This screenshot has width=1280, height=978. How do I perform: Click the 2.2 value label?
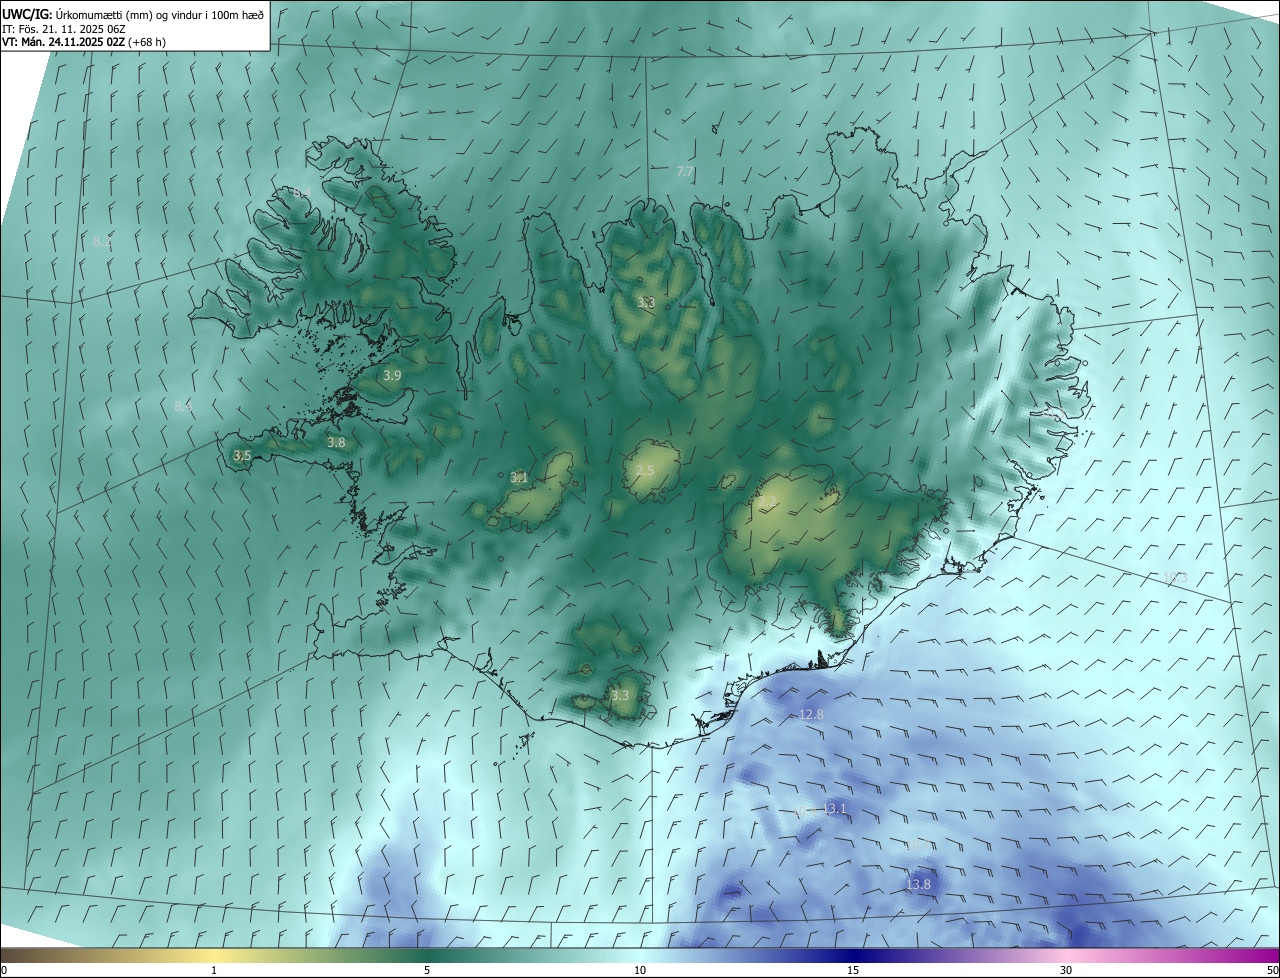pyautogui.click(x=768, y=502)
